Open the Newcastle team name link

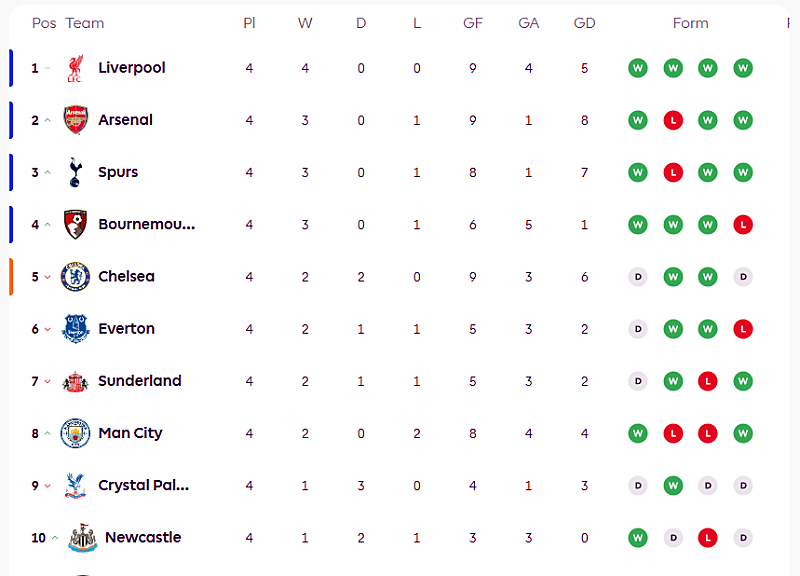click(143, 537)
